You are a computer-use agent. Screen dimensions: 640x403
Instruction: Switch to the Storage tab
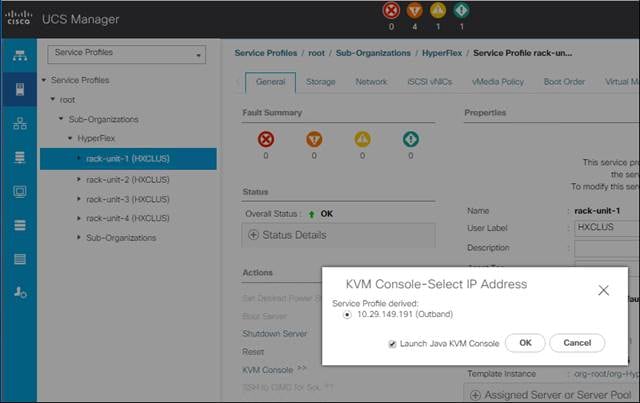point(320,82)
